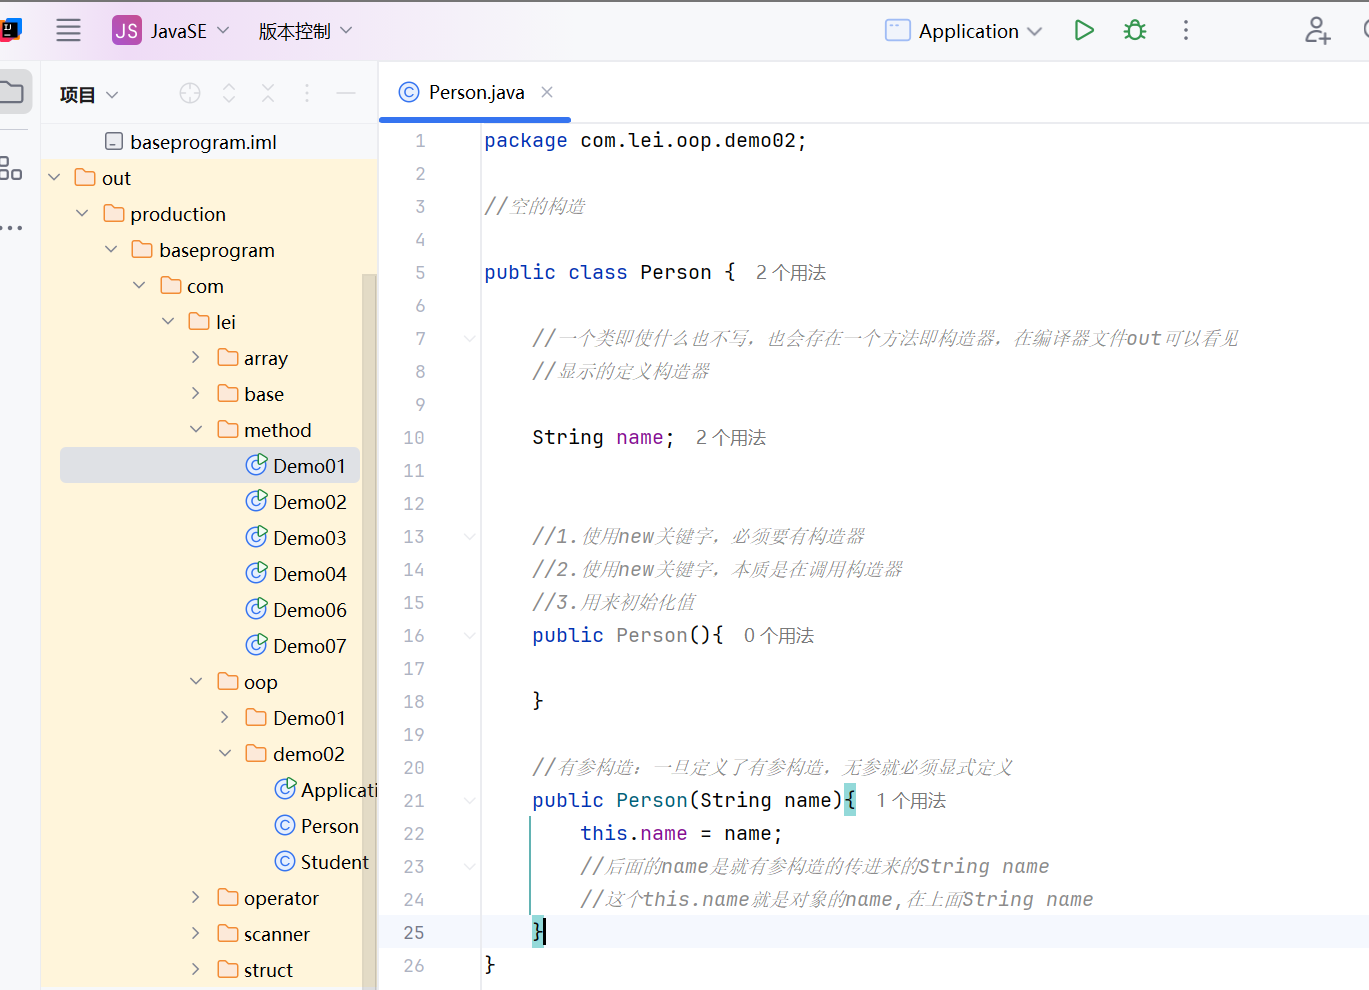The width and height of the screenshot is (1369, 990).
Task: Fold the Person(String name) constructor at line 21
Action: (x=469, y=801)
